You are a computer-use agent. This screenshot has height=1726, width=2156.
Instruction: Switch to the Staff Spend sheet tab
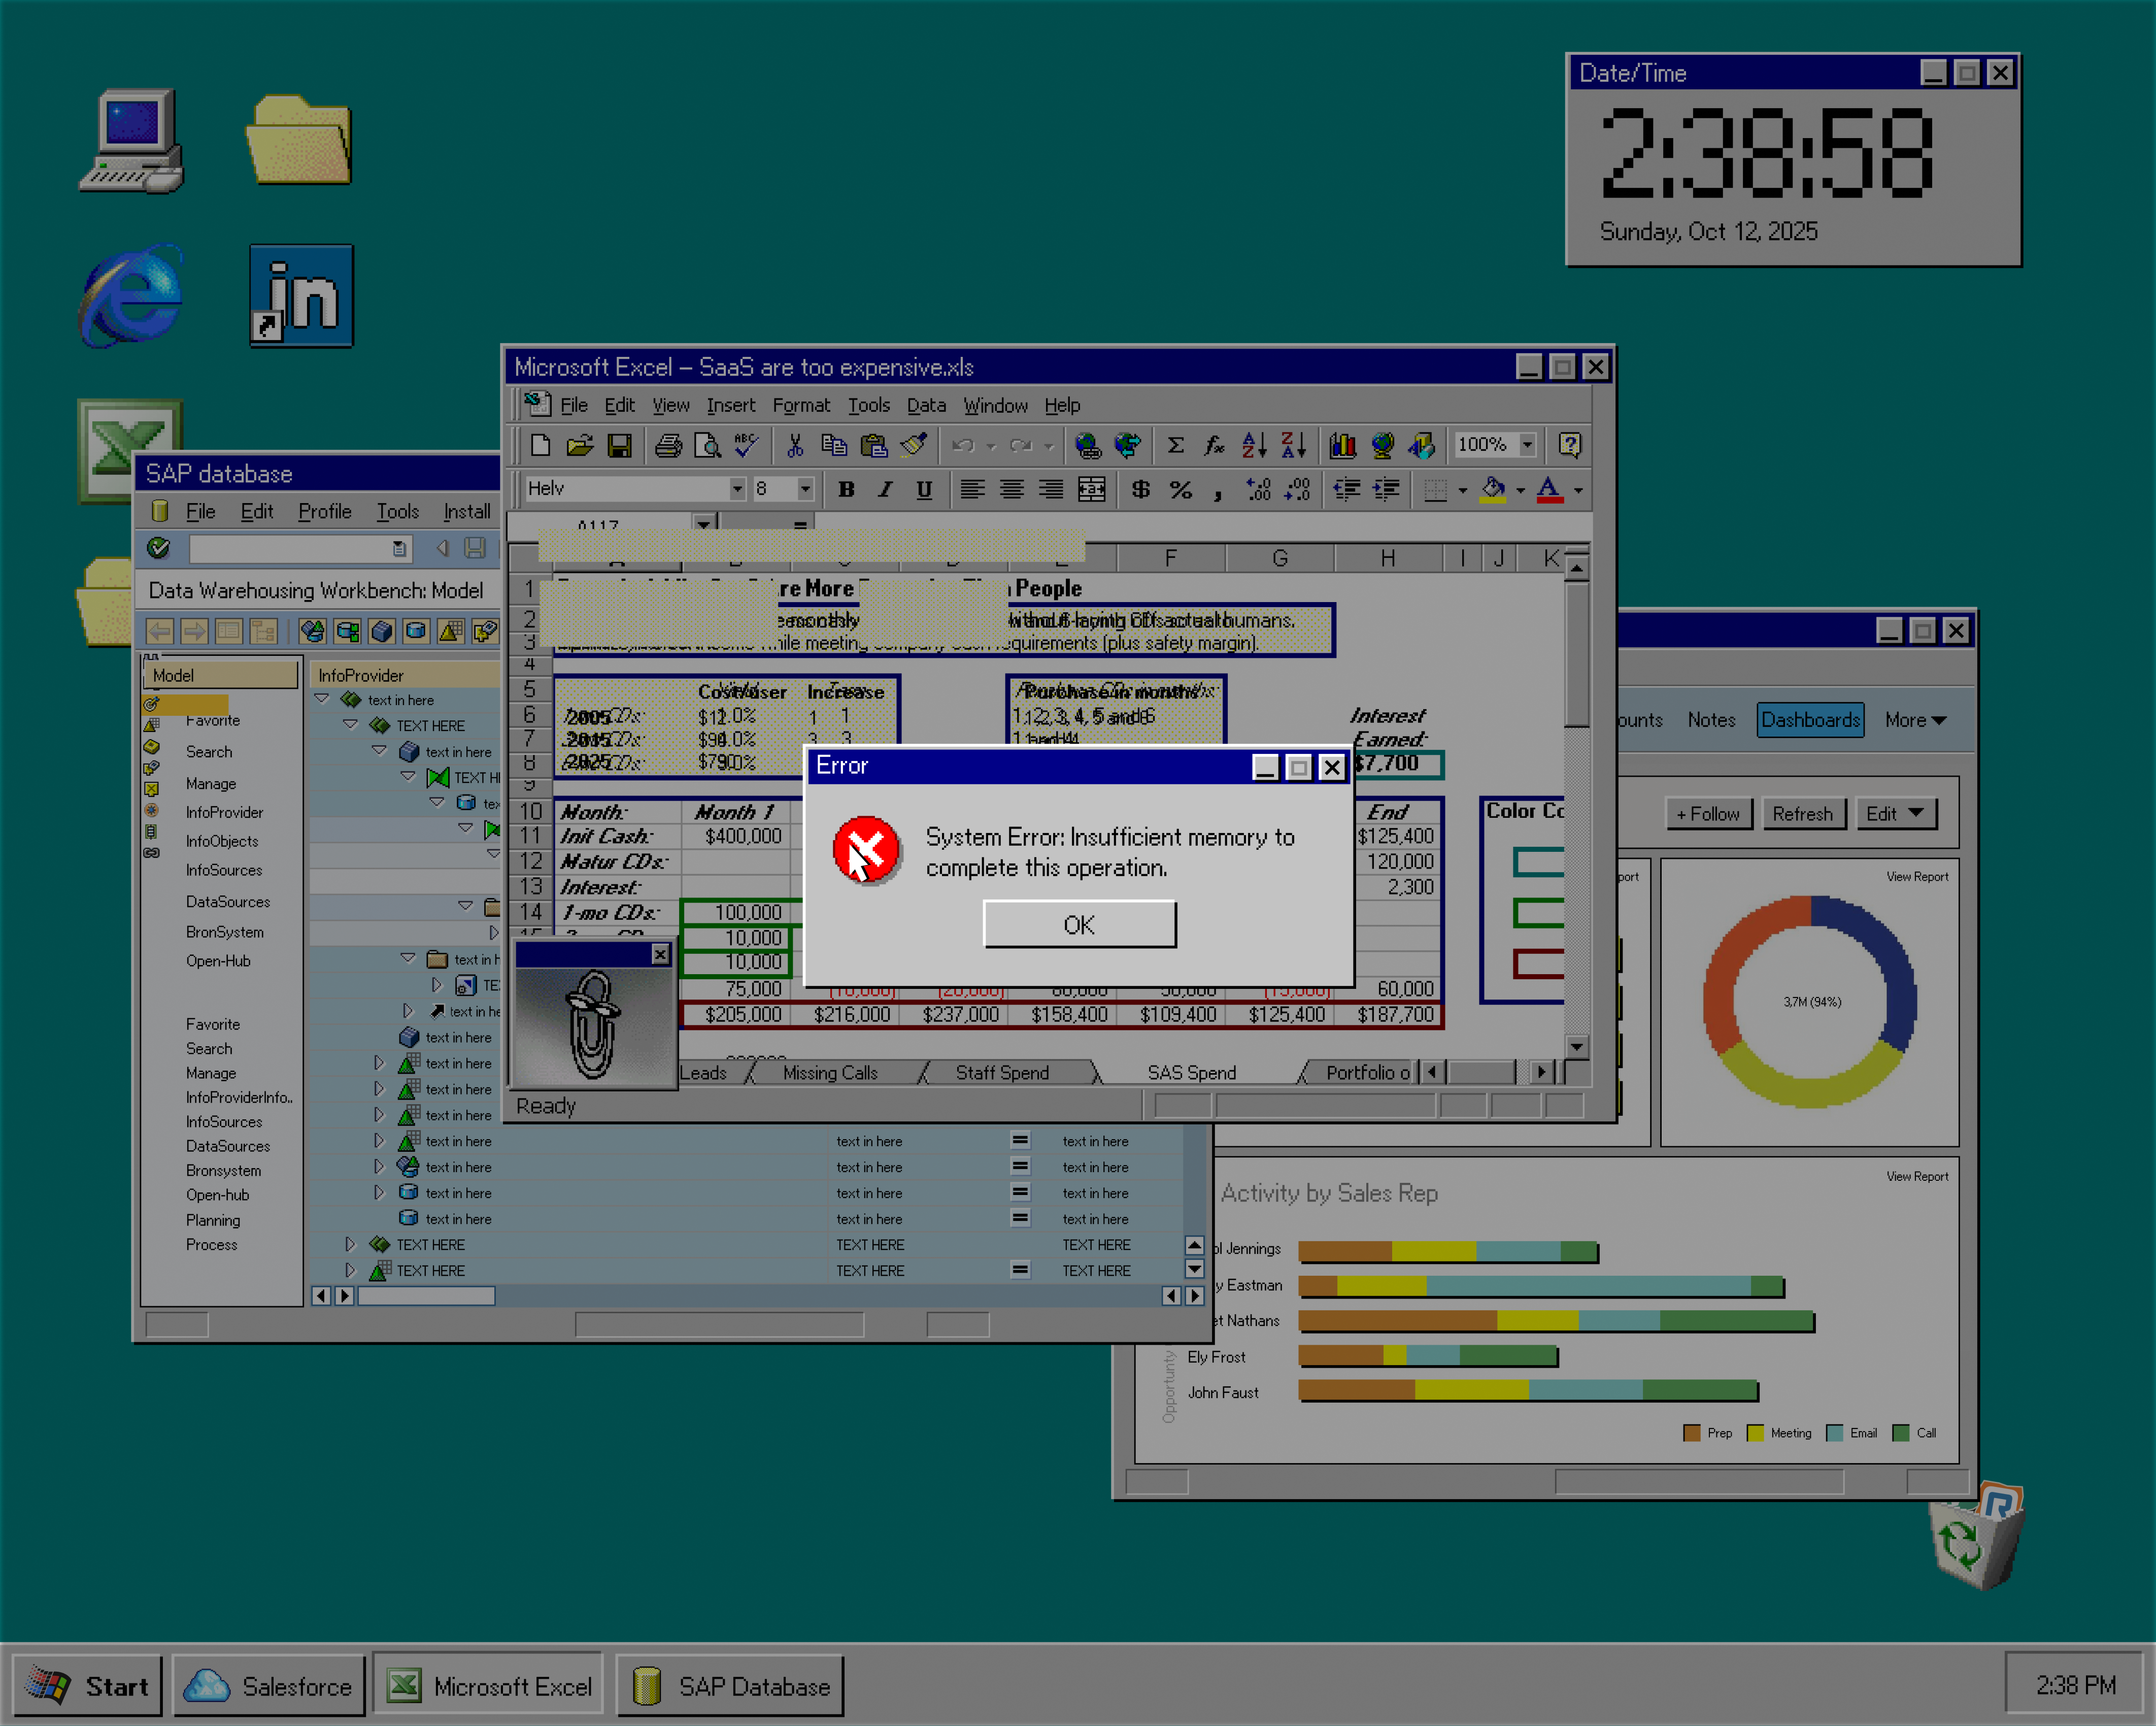(x=1002, y=1073)
